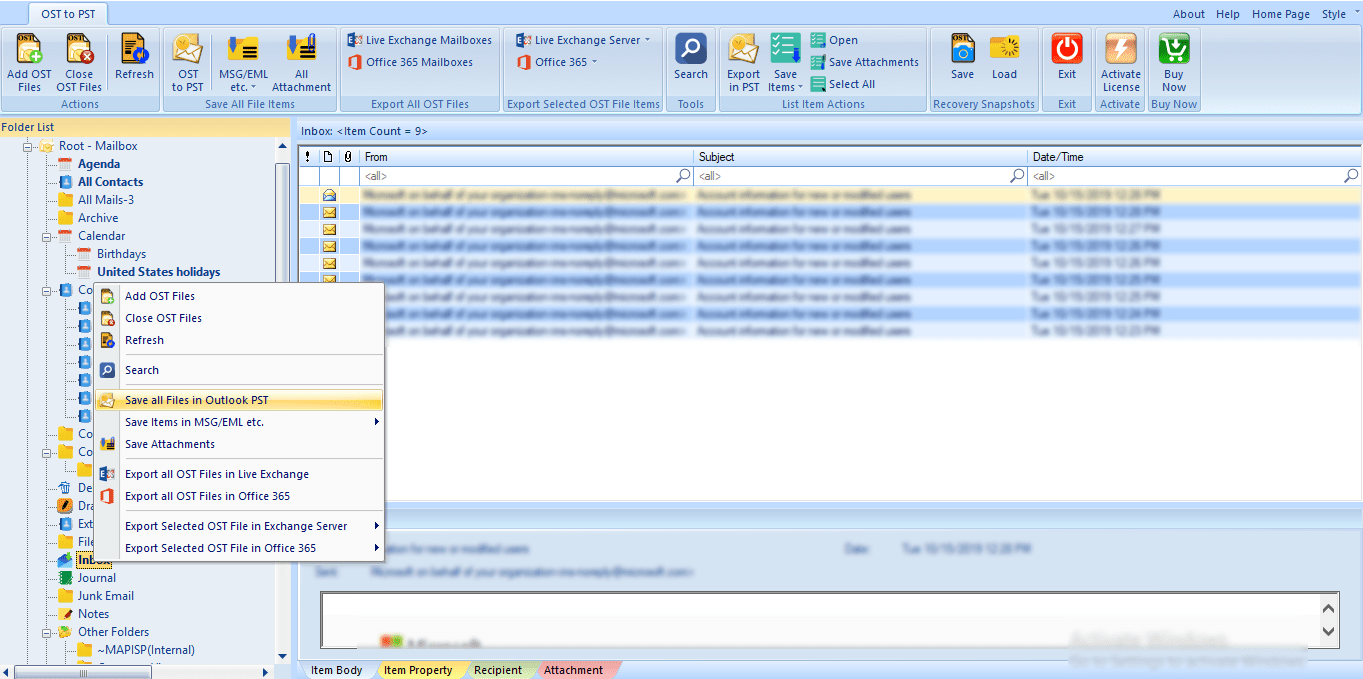The height and width of the screenshot is (679, 1363).
Task: Choose Search in the context menu
Action: coord(239,370)
